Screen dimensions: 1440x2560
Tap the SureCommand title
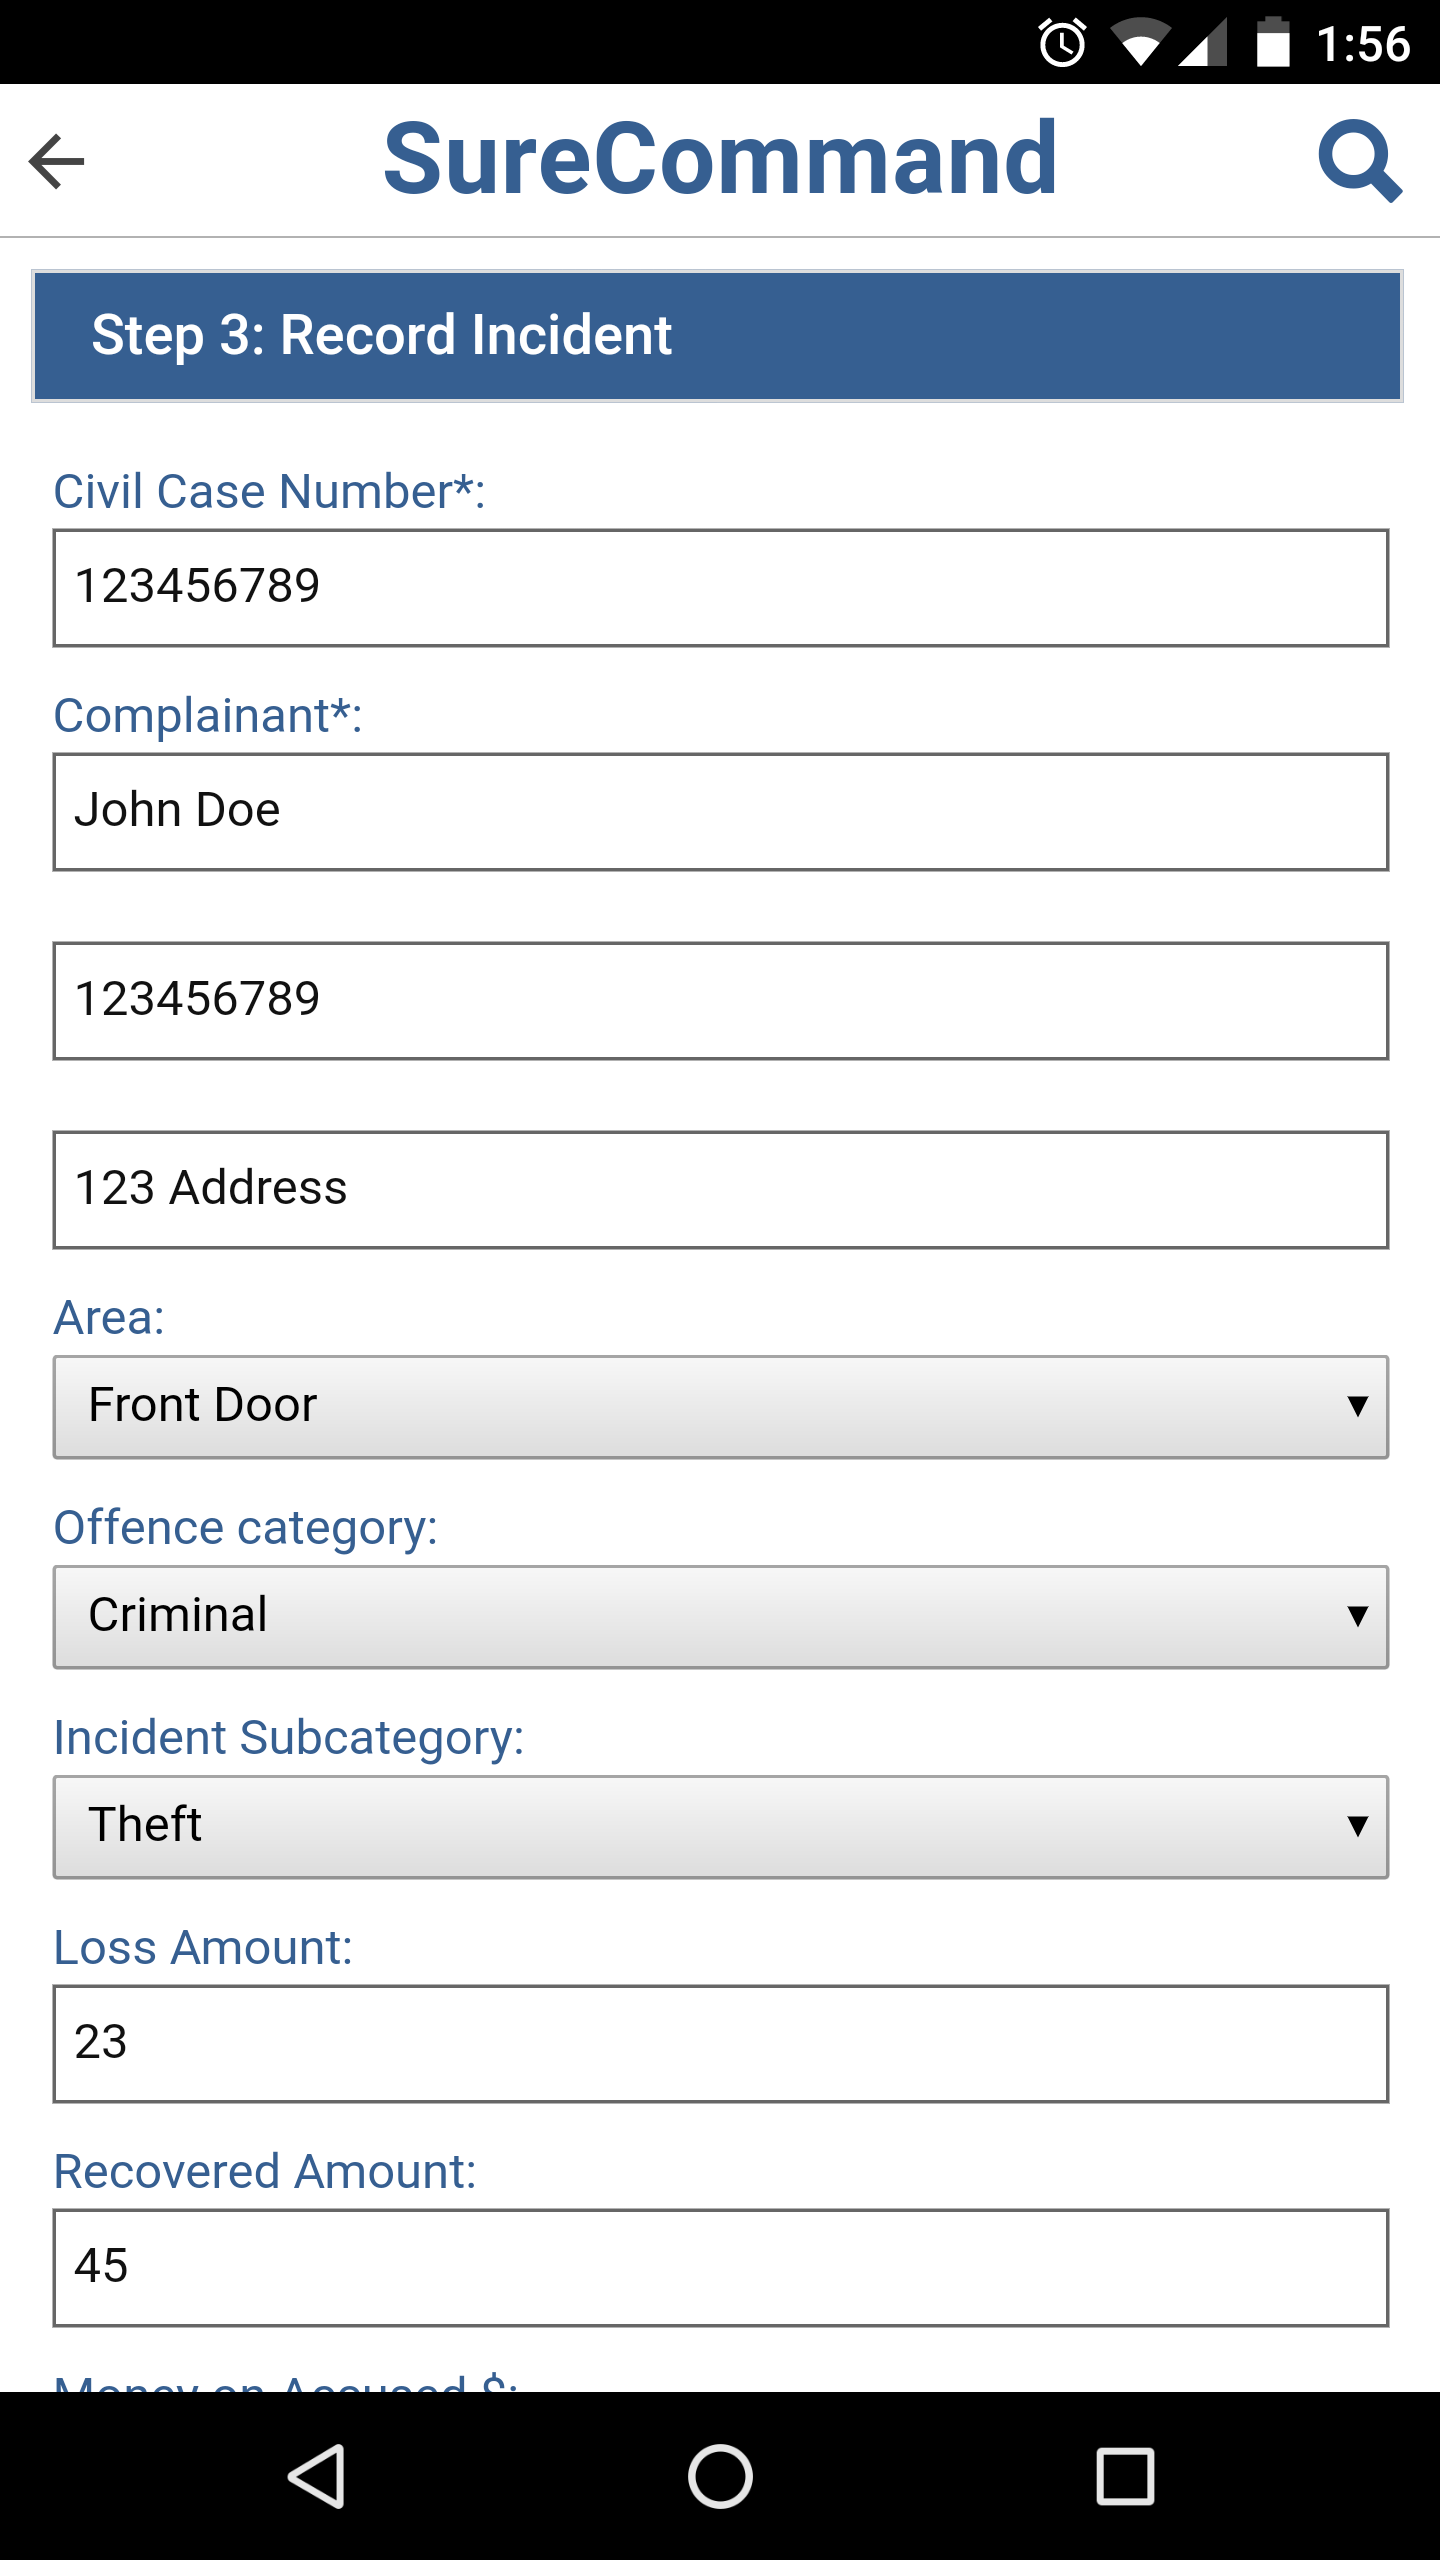tap(720, 159)
